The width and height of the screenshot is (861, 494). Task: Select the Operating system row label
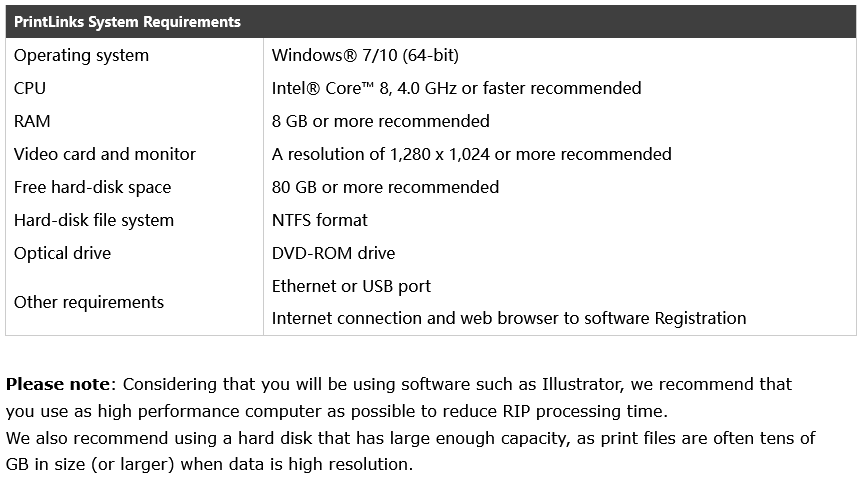[x=81, y=55]
